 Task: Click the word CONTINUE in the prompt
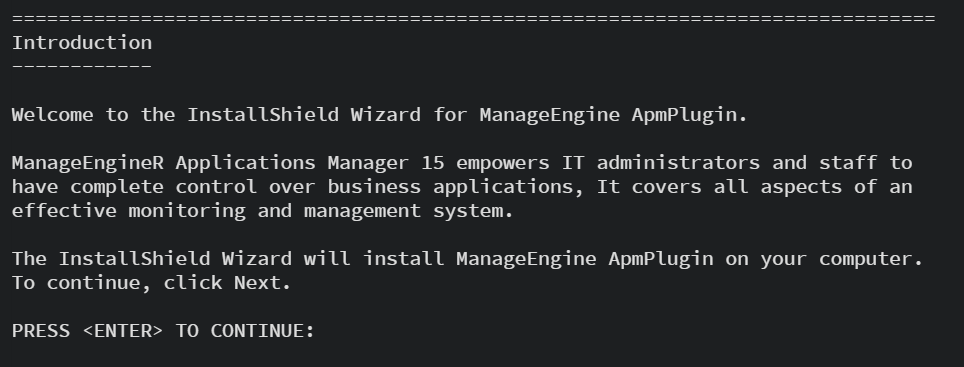tap(257, 331)
